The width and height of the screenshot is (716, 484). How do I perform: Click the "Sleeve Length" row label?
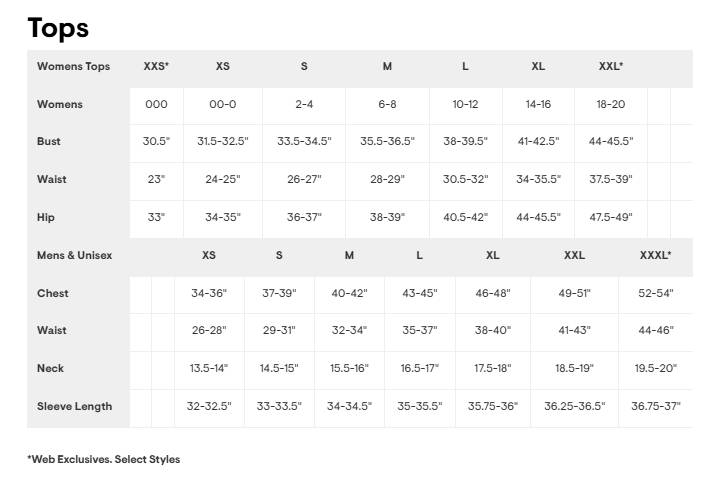[75, 406]
